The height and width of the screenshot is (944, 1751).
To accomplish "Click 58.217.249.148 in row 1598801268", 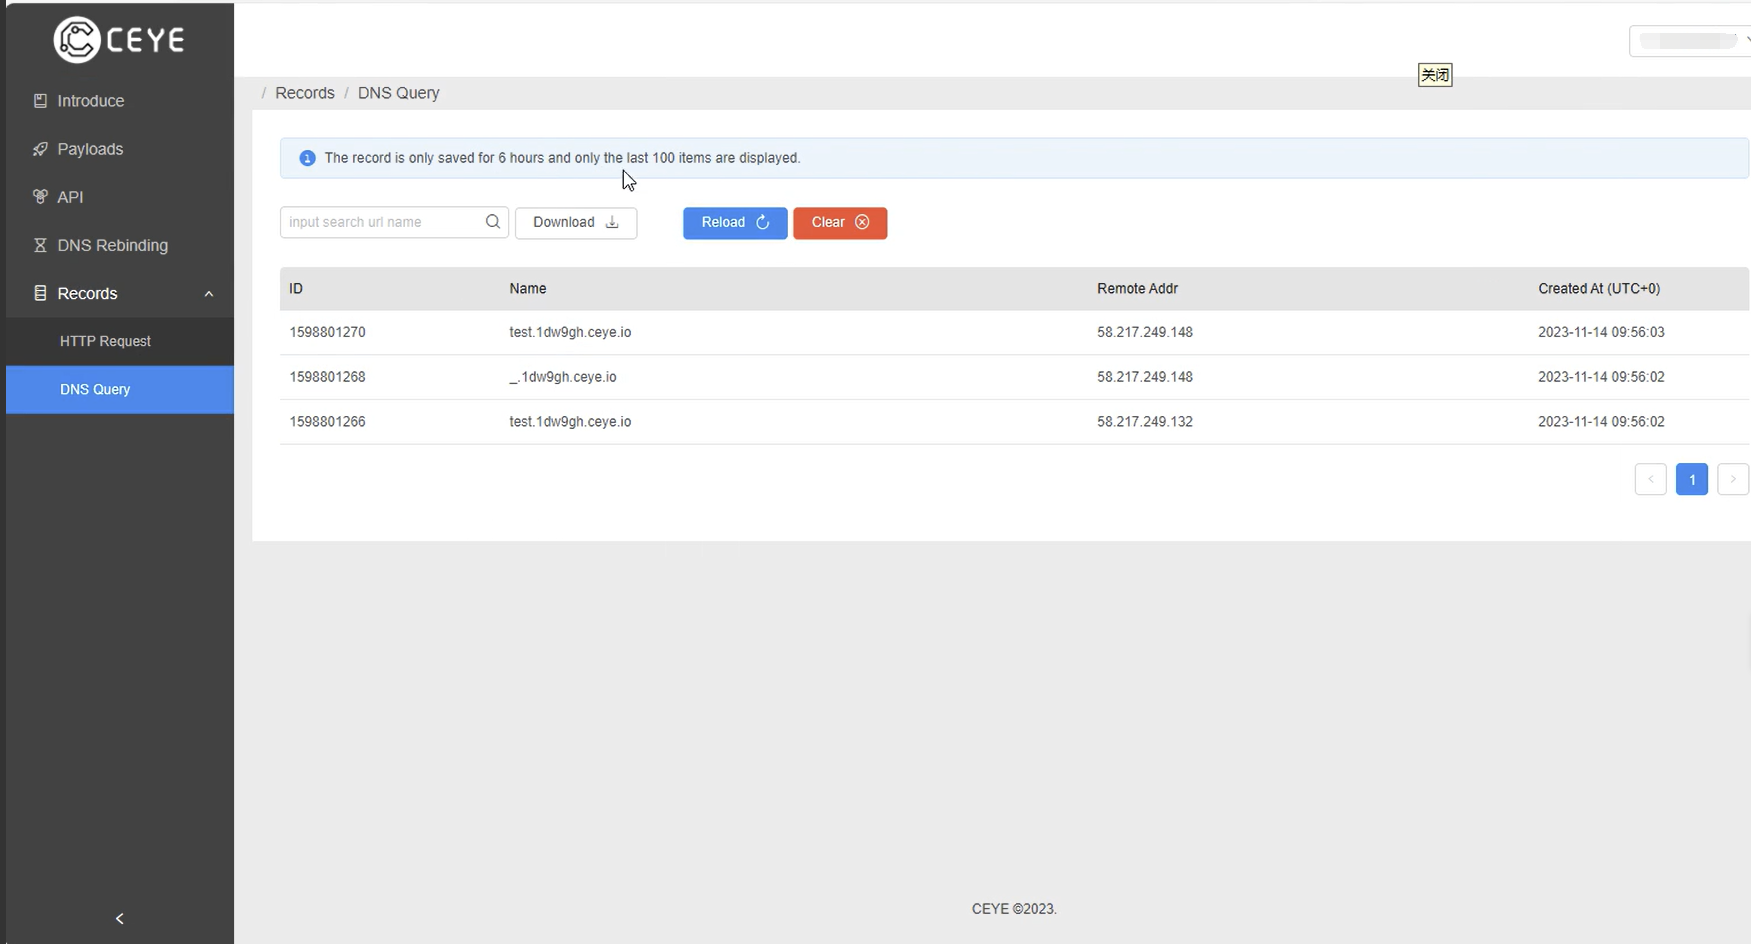I will point(1145,377).
